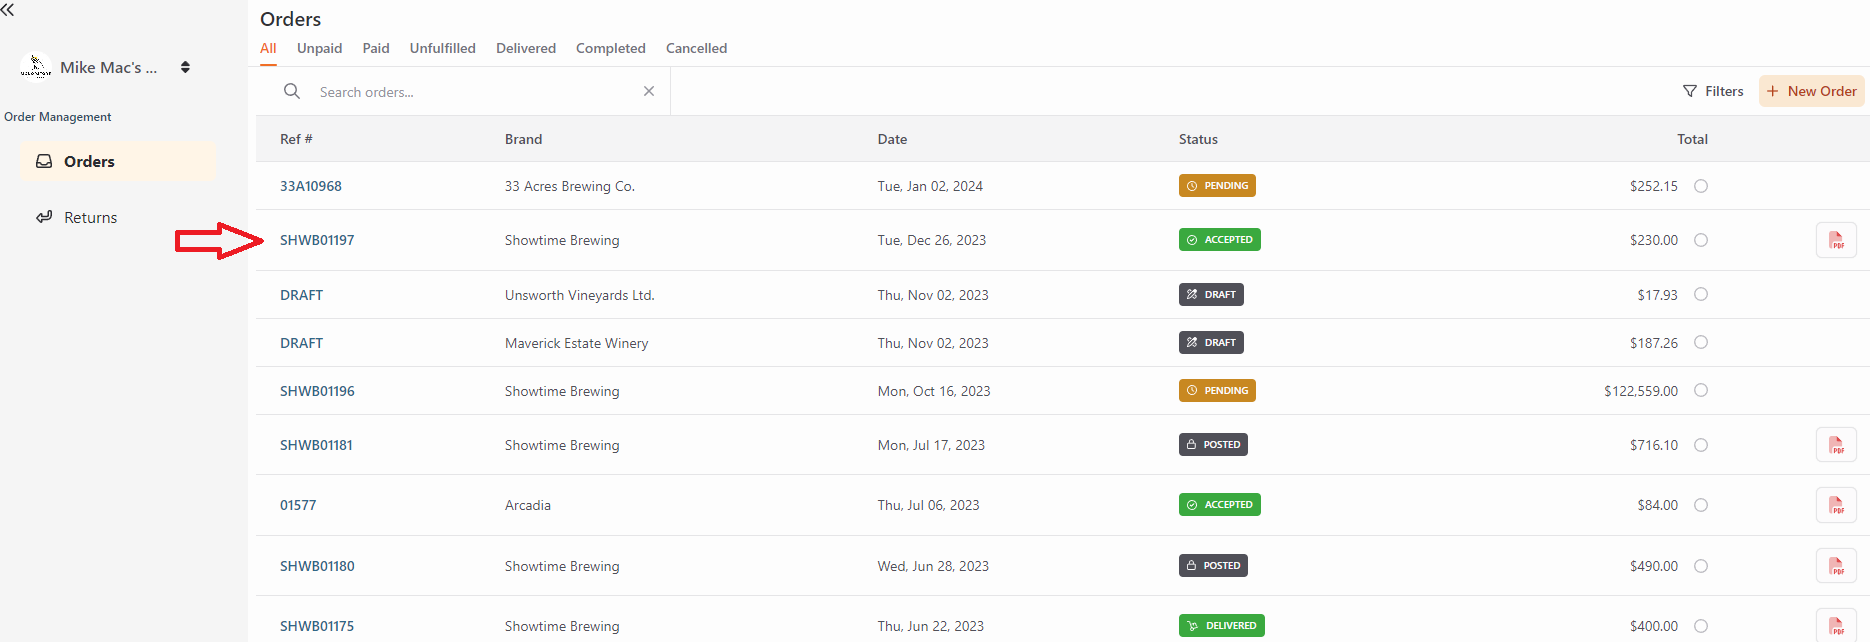The width and height of the screenshot is (1870, 642).
Task: Switch to the All tab
Action: pos(268,48)
